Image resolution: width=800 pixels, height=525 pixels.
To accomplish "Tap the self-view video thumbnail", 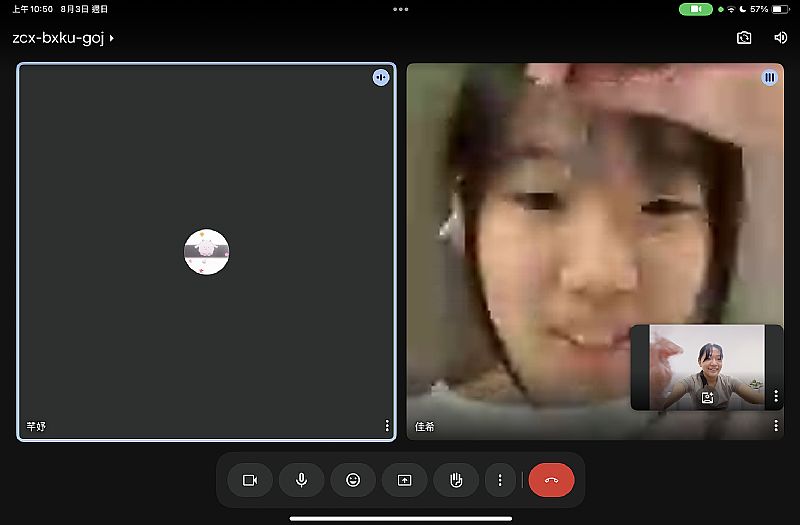I will tap(707, 365).
